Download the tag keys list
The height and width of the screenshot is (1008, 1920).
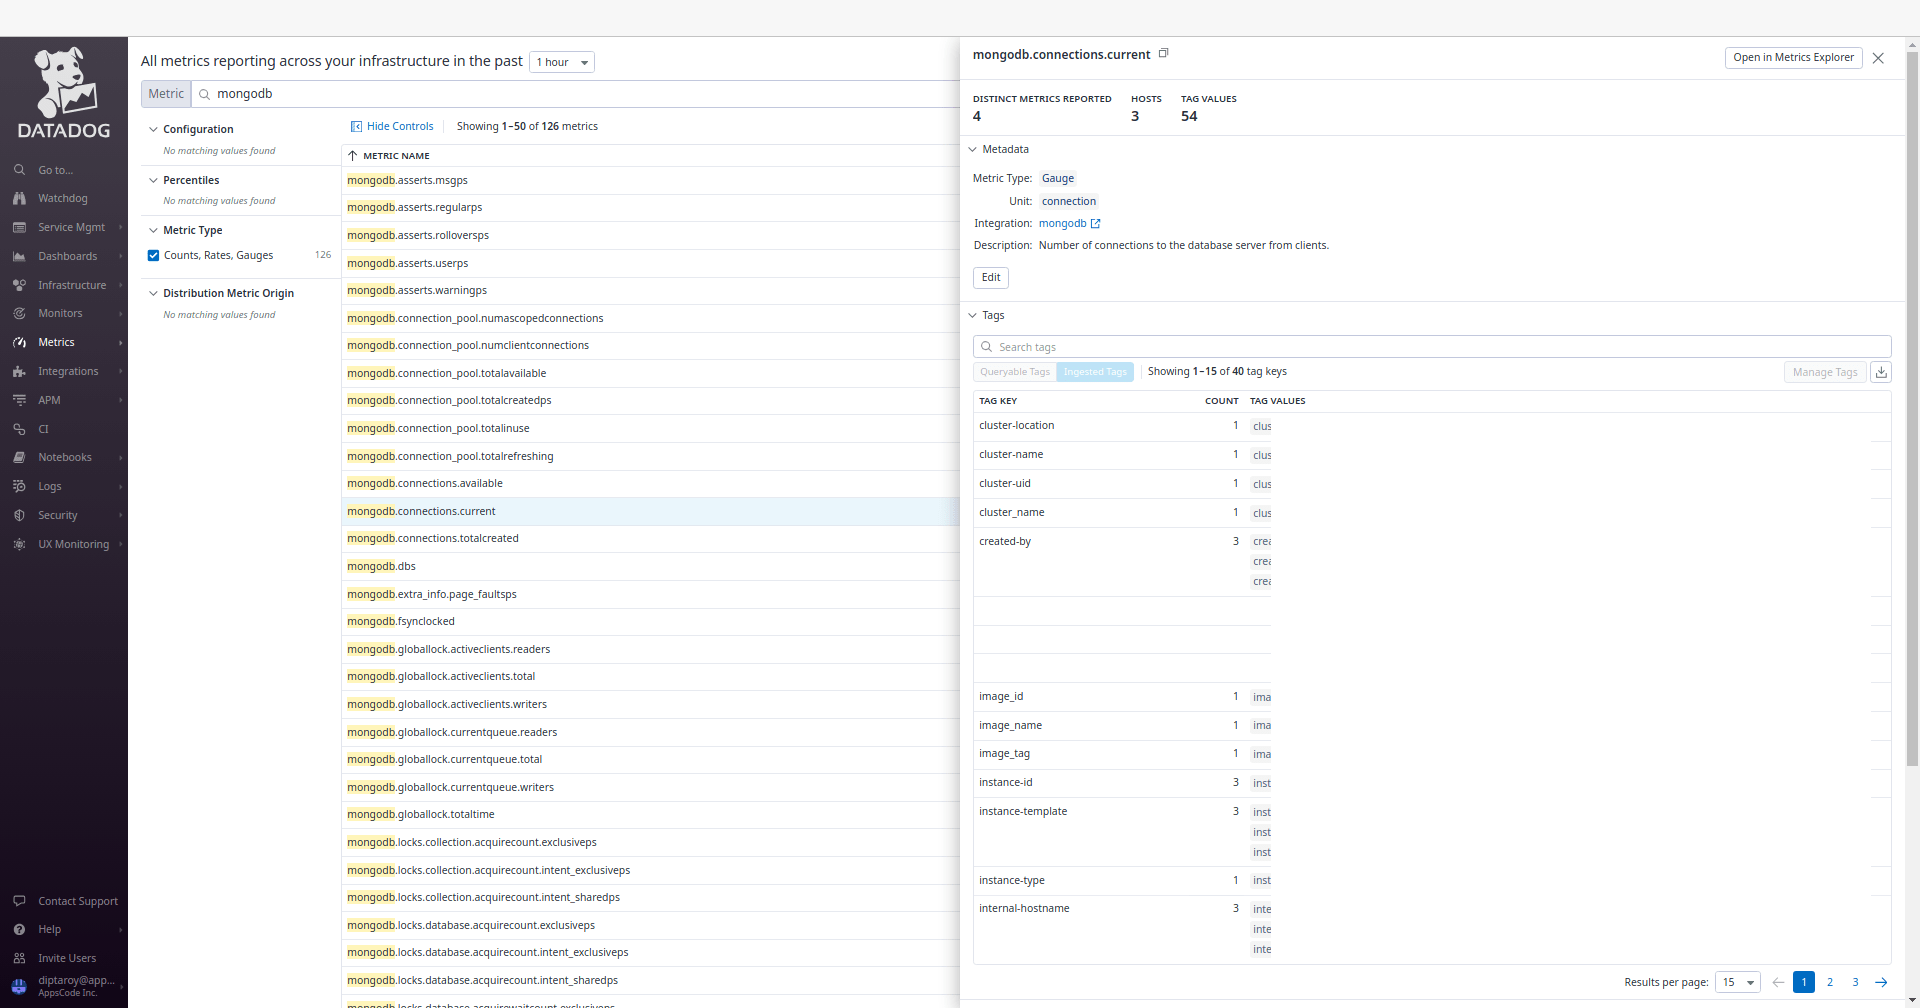click(1881, 371)
